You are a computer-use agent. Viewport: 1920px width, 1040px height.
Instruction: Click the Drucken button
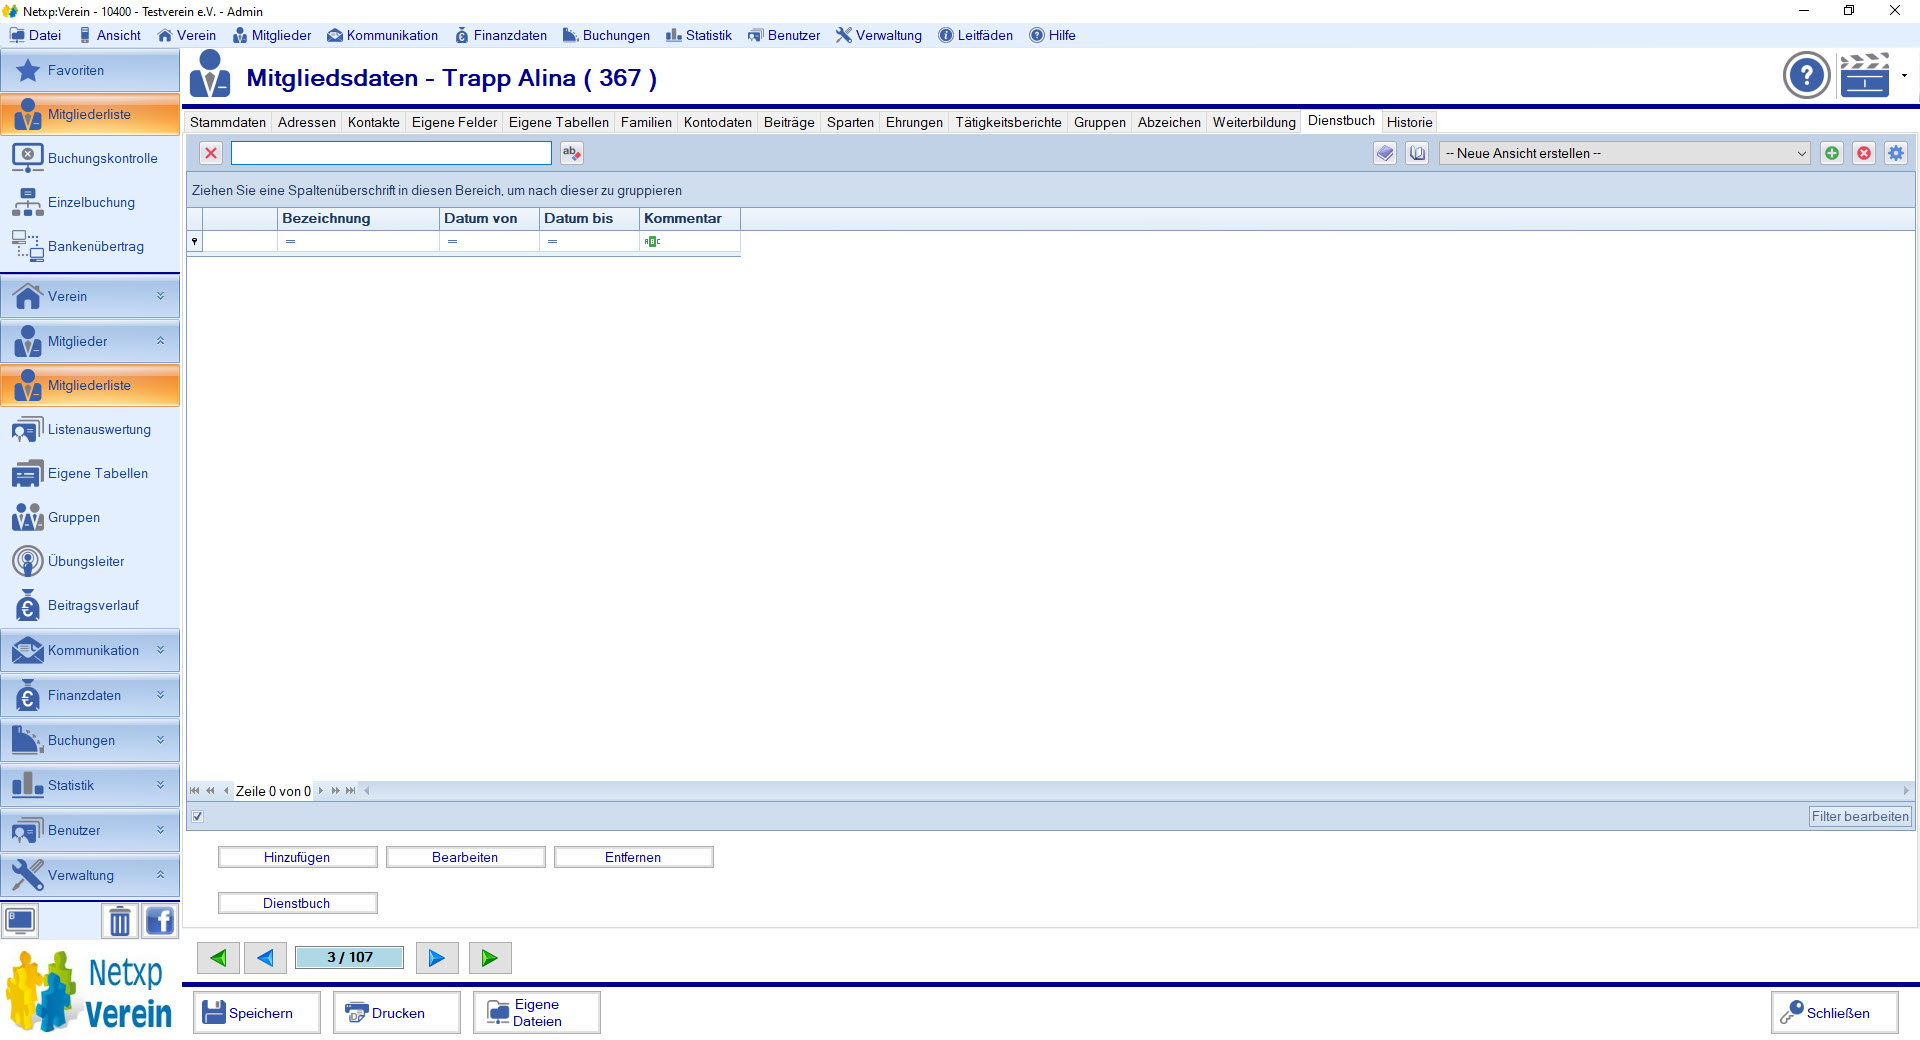coord(397,1013)
